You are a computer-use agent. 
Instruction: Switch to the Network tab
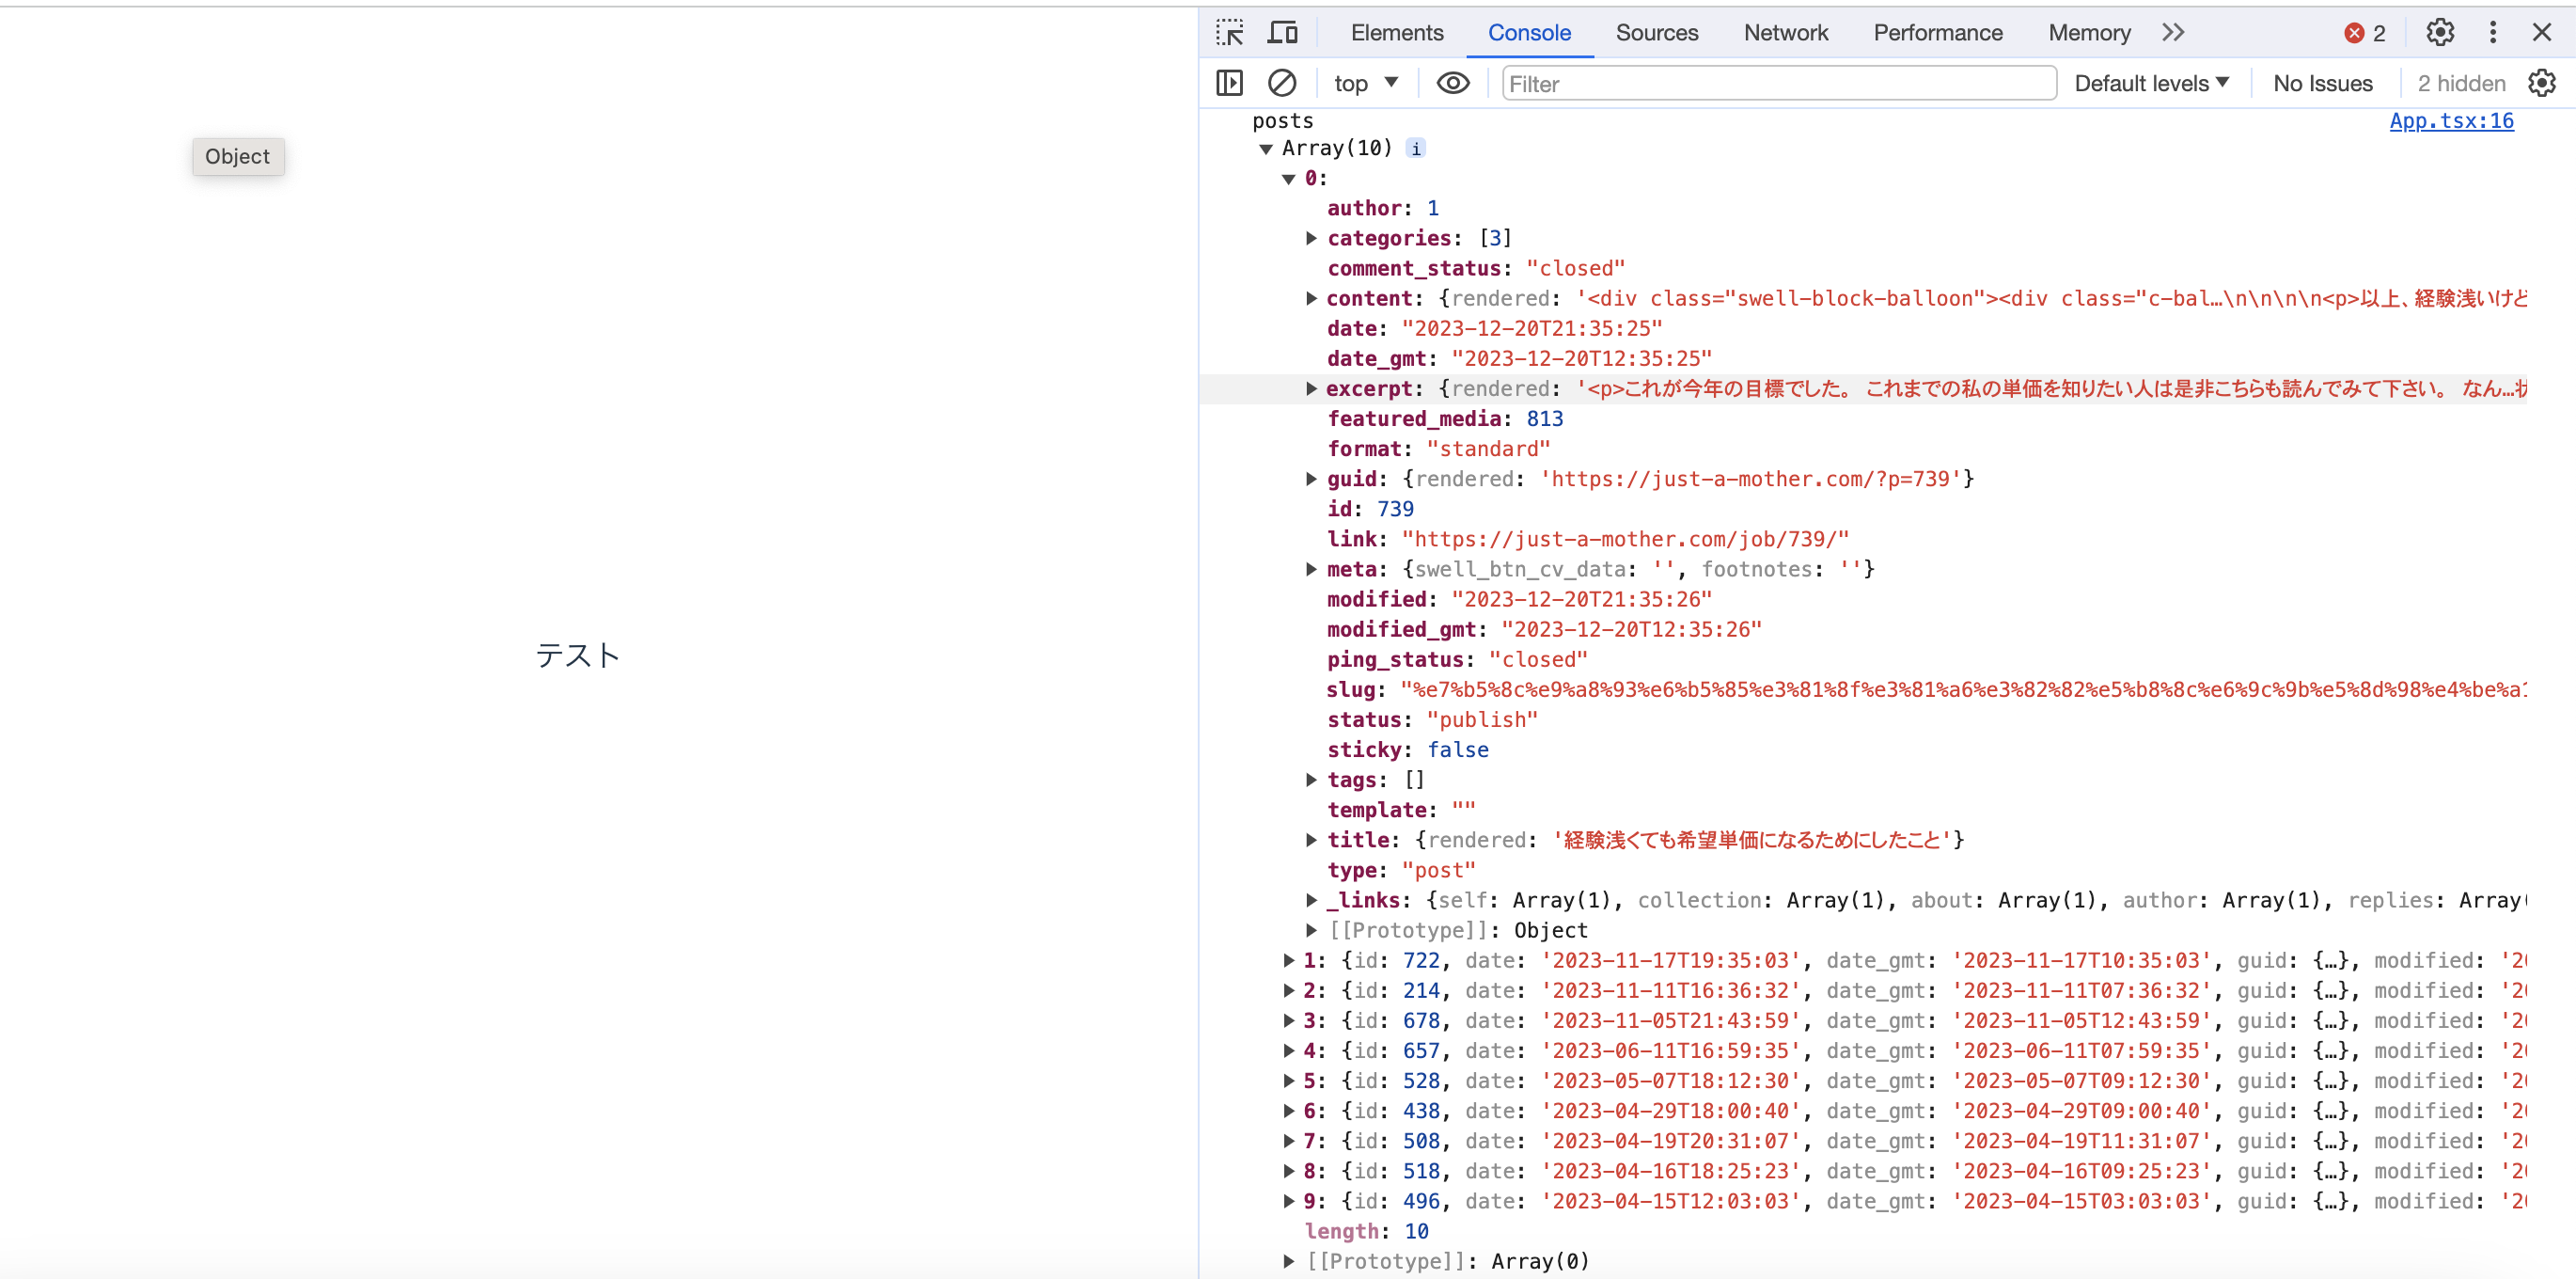(1786, 31)
